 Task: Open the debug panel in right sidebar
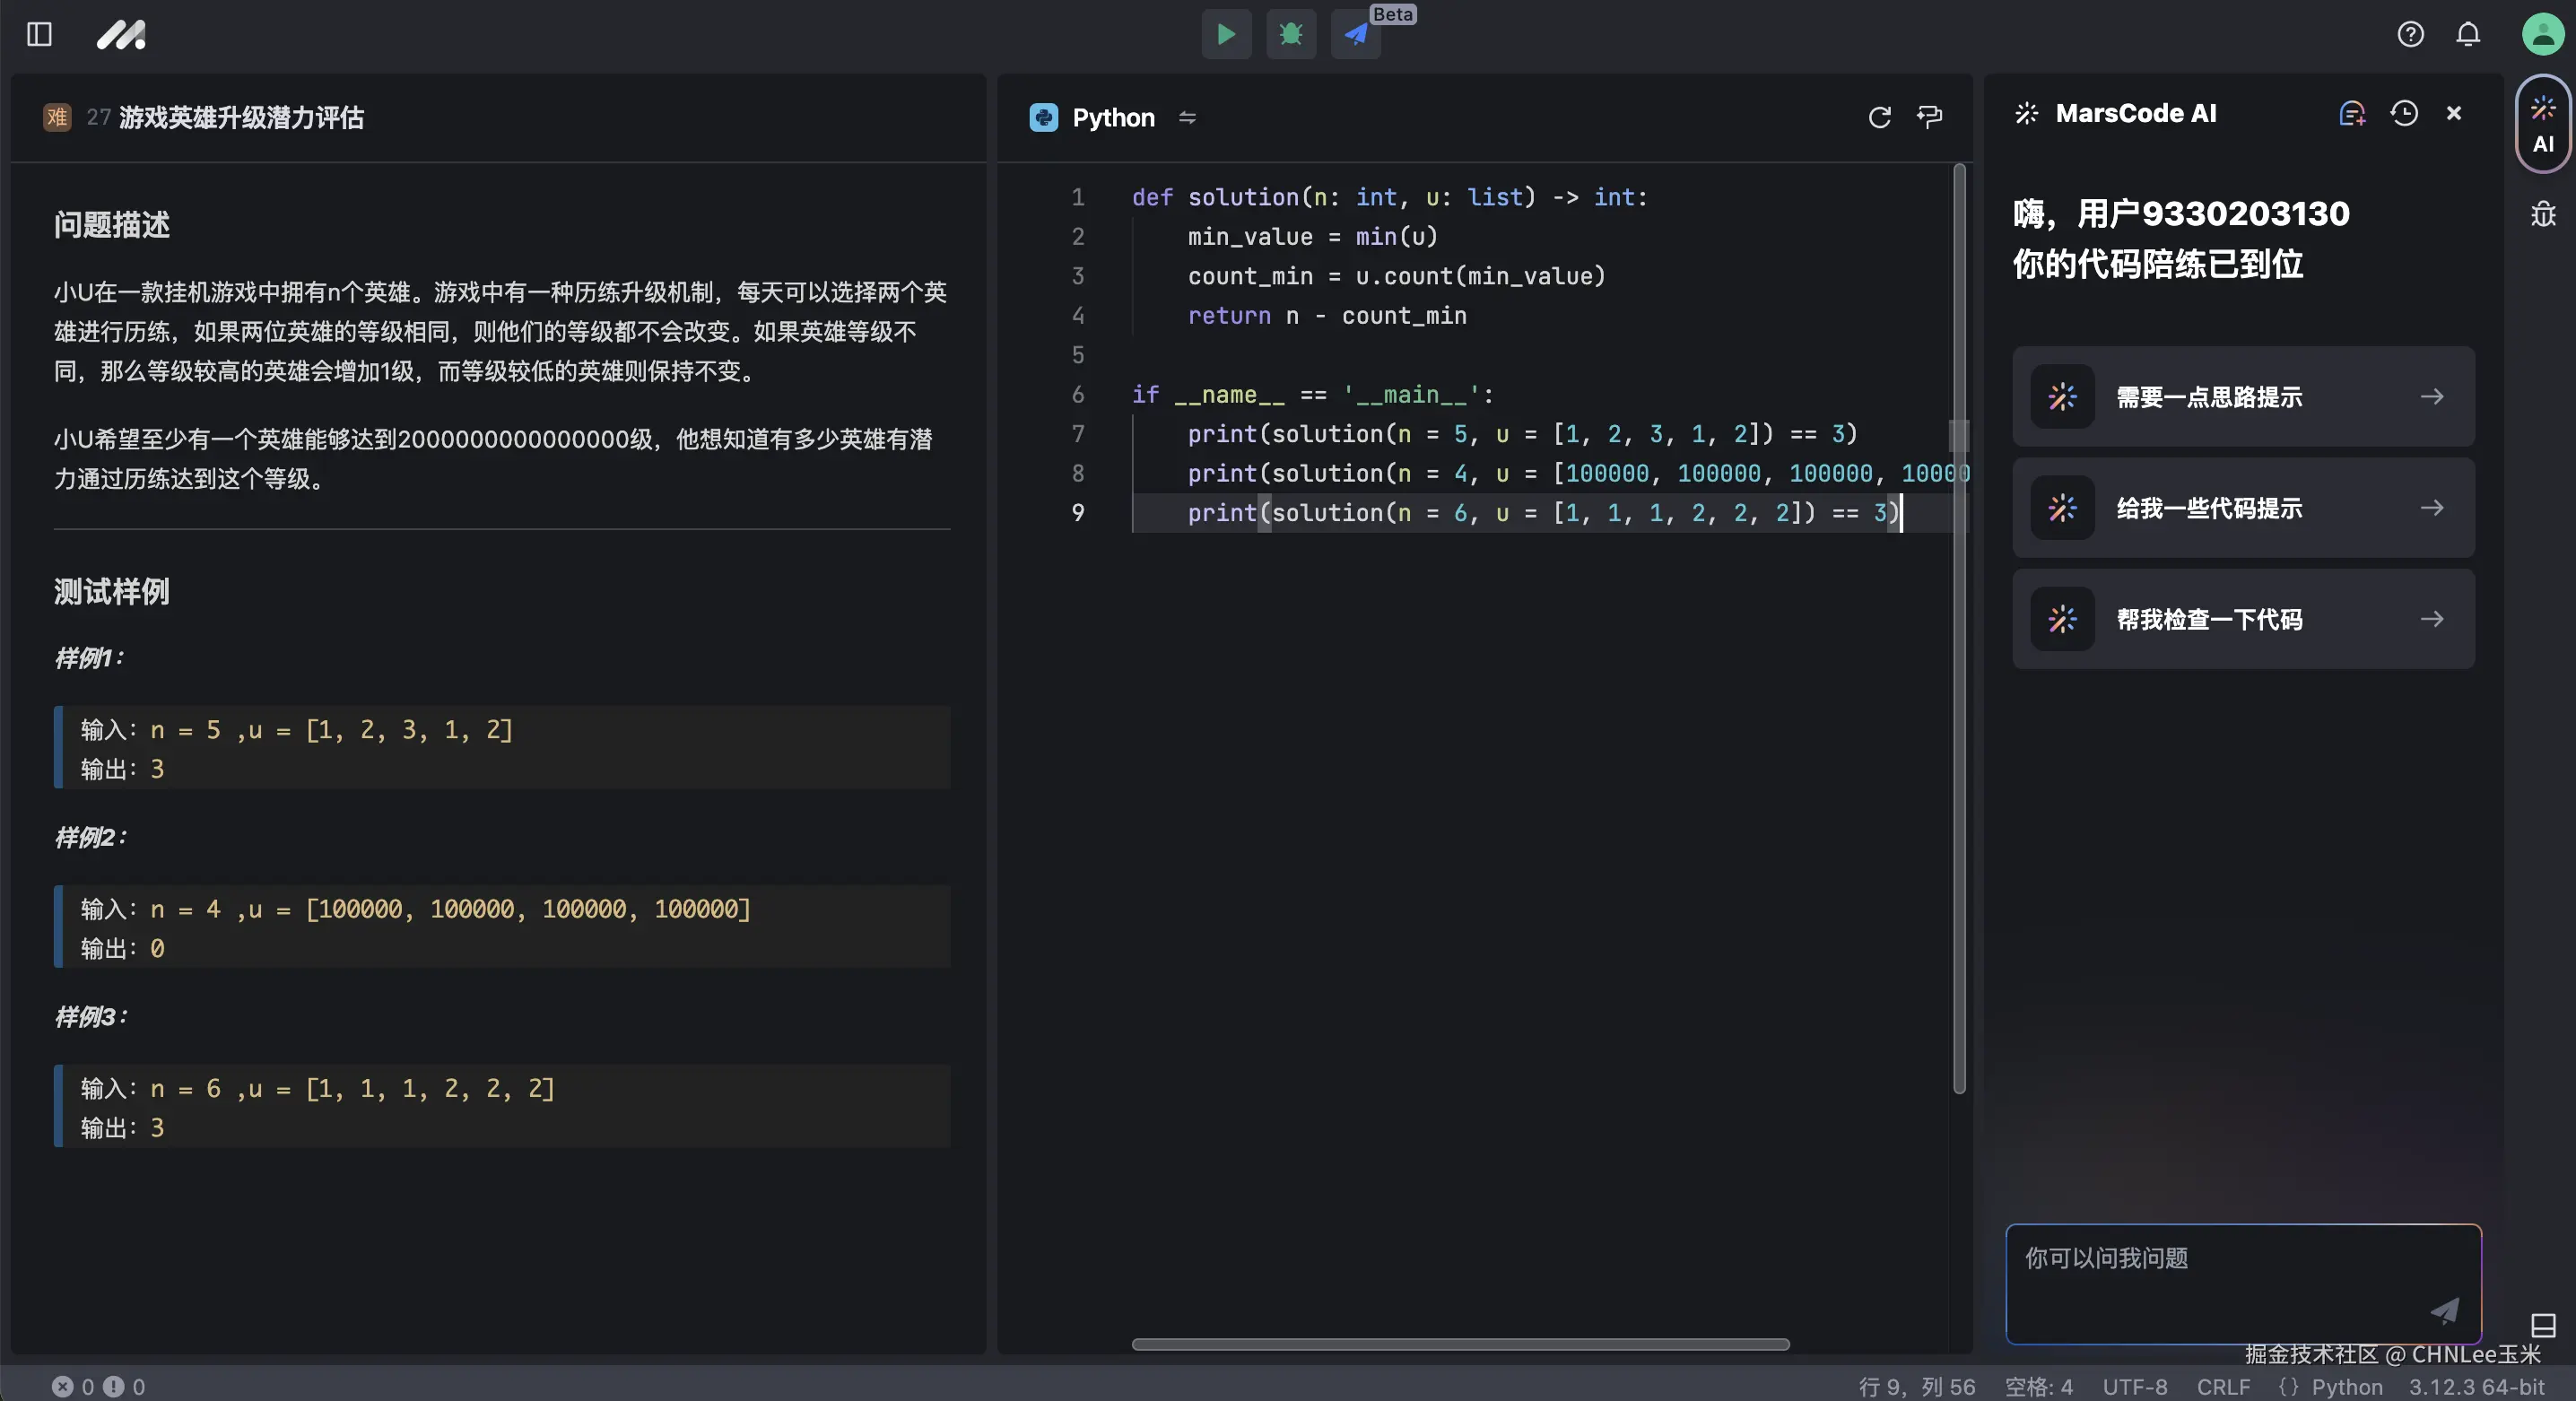coord(2542,214)
